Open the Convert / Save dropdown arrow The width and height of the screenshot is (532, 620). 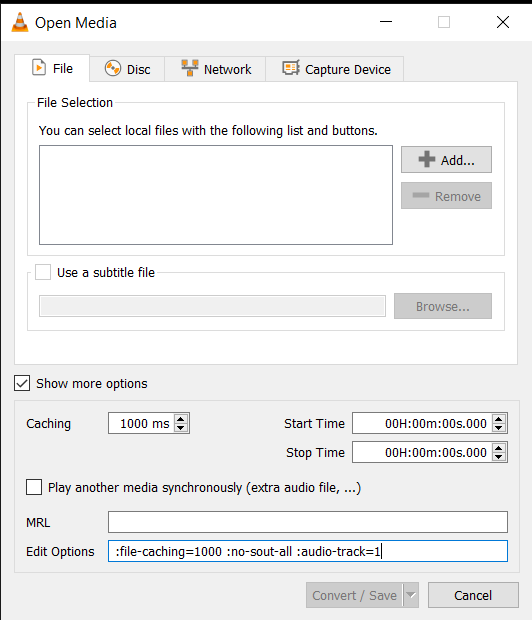pos(411,595)
